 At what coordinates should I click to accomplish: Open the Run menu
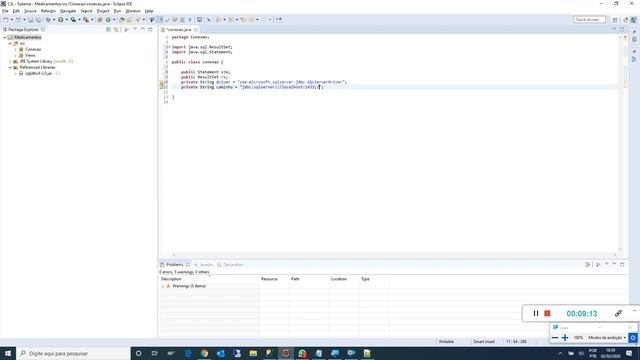click(x=118, y=11)
